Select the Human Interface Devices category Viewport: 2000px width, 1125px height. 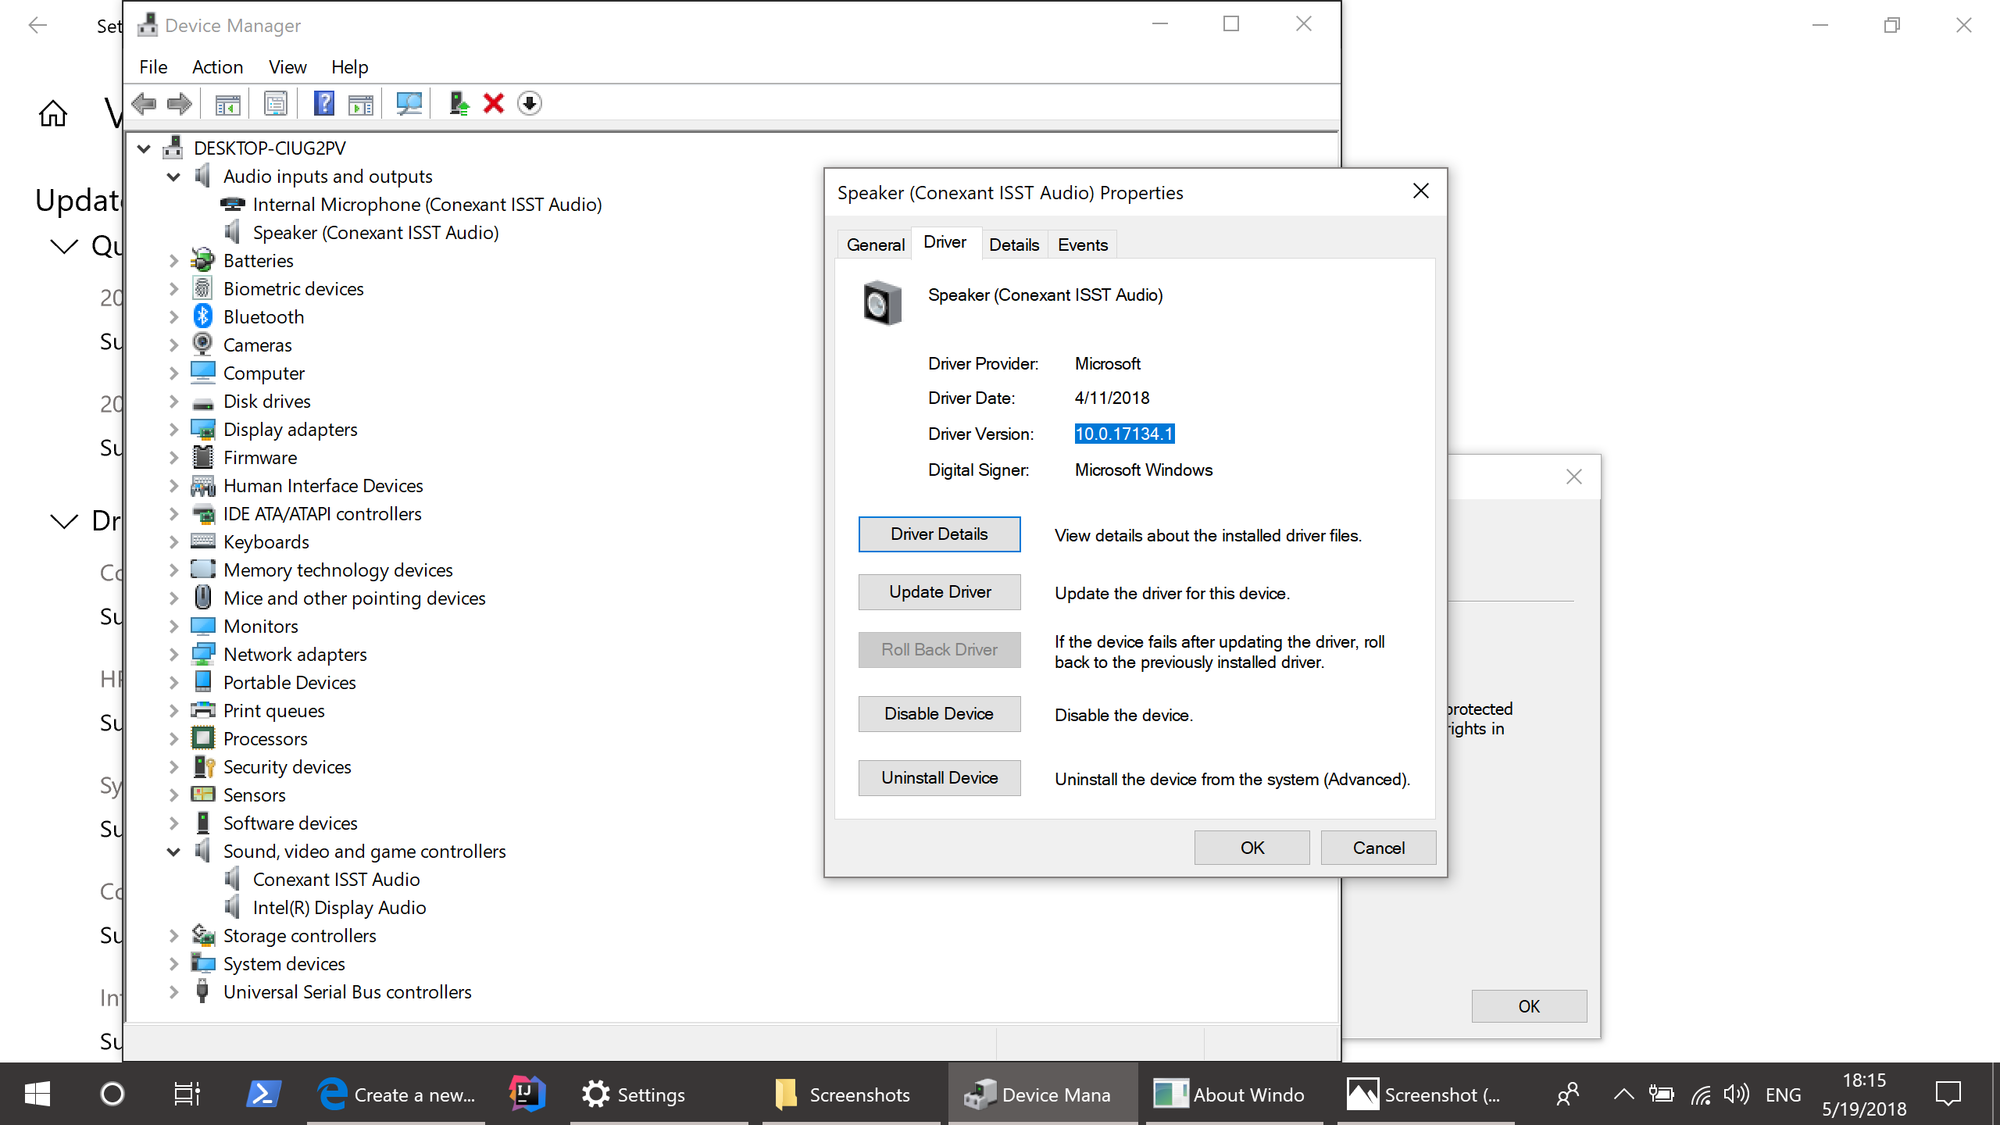tap(323, 485)
